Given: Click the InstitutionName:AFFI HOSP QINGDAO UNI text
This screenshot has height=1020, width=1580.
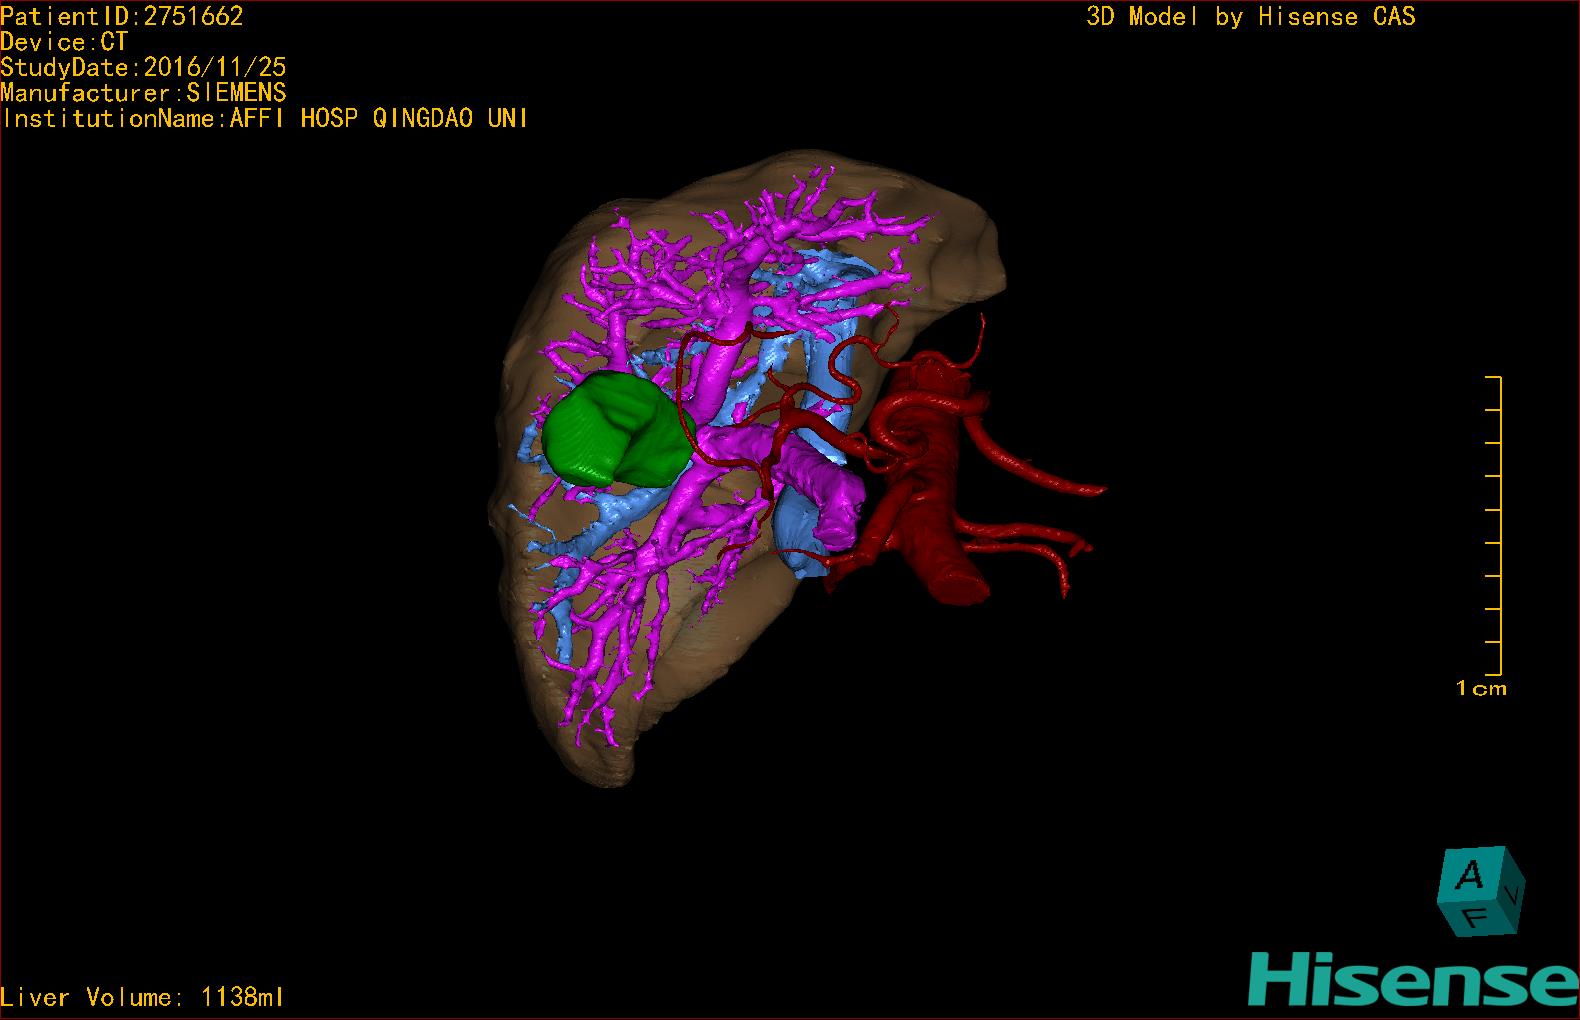Looking at the screenshot, I should 265,118.
